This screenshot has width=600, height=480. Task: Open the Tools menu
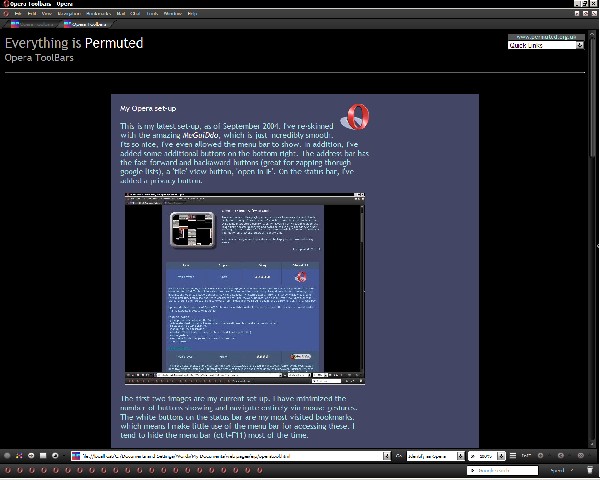point(152,14)
